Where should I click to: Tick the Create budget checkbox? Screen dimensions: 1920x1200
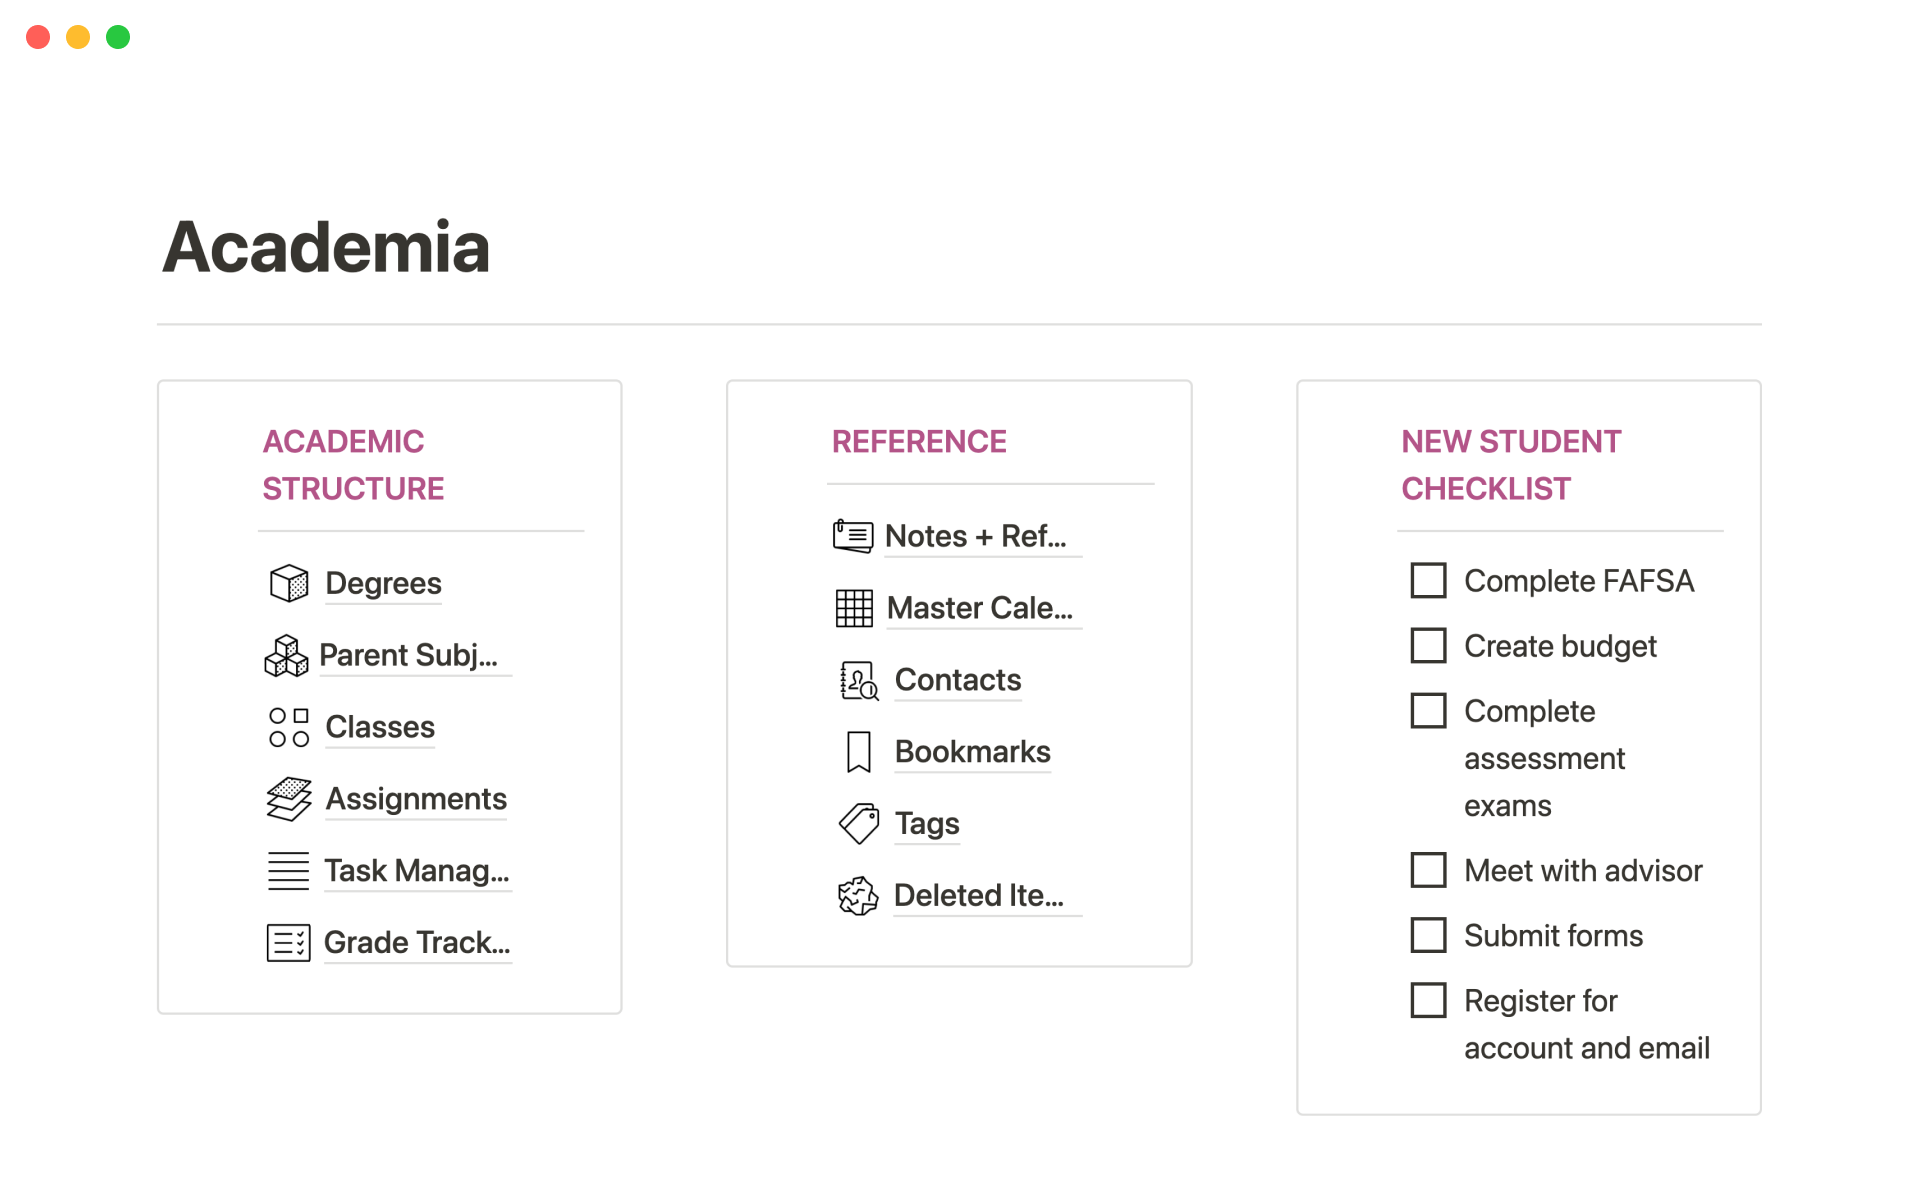(x=1428, y=645)
